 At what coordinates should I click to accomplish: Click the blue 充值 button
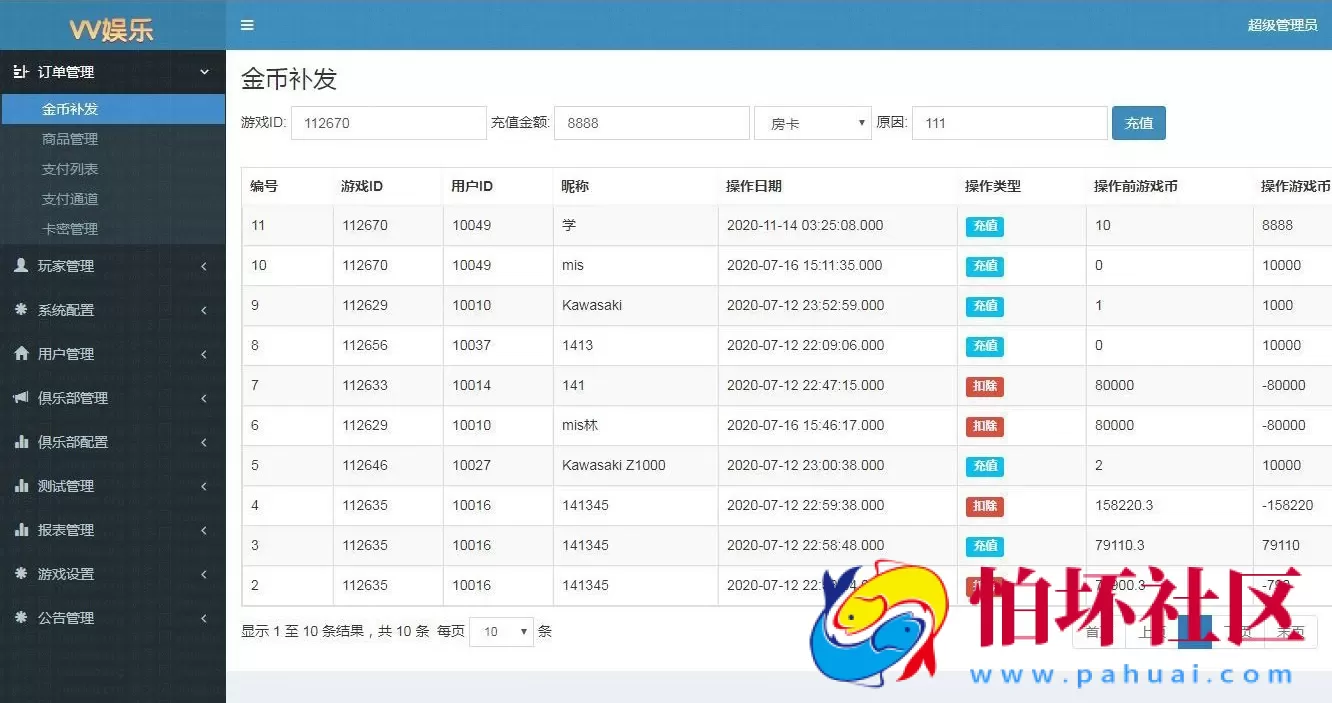tap(1138, 122)
